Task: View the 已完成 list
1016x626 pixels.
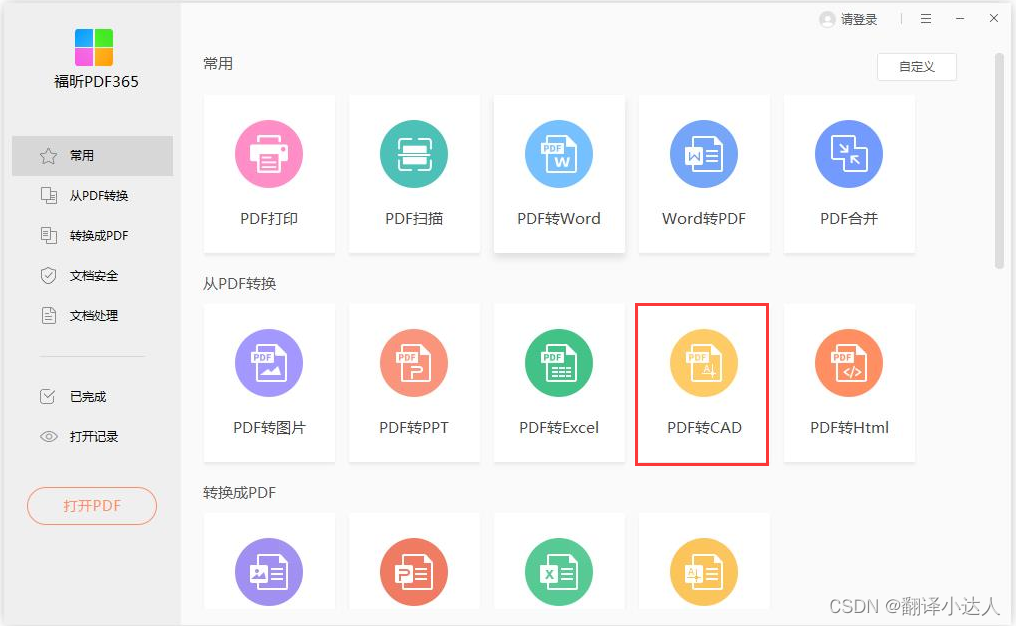Action: coord(93,397)
